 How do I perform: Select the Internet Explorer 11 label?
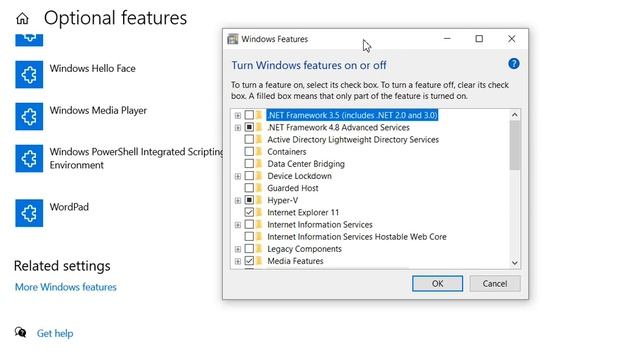click(303, 213)
